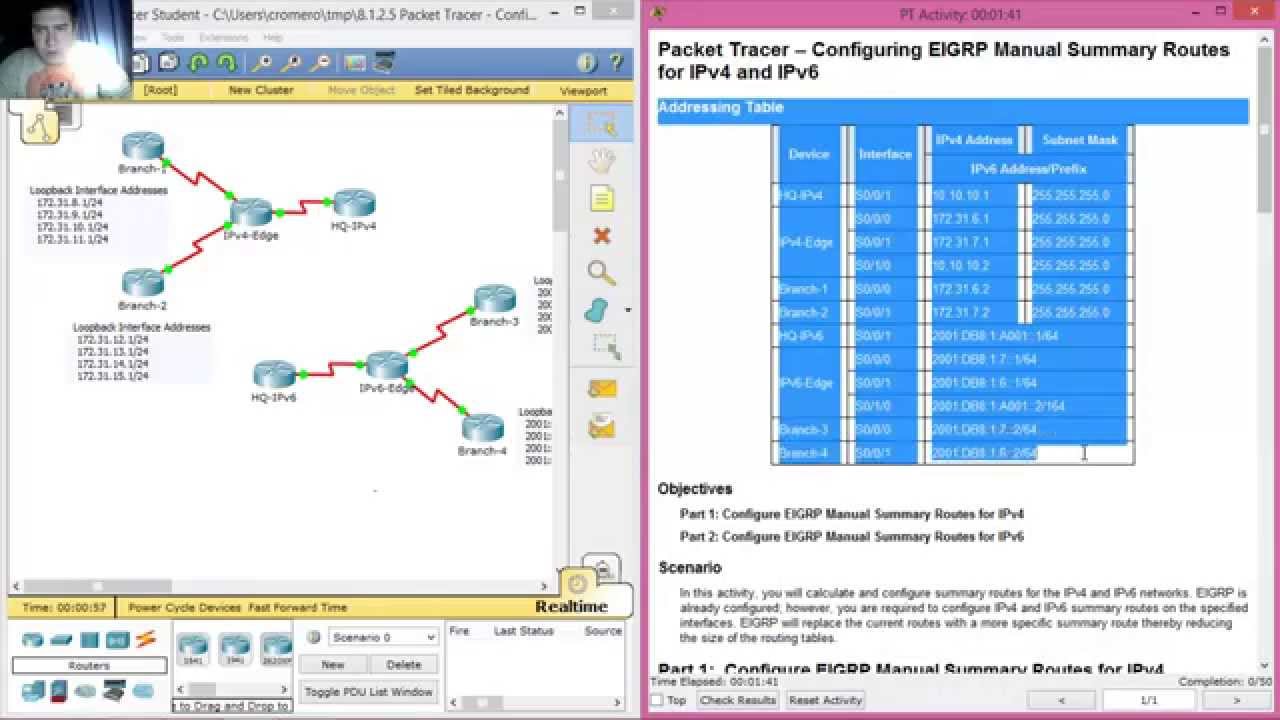
Task: Click the New scenario button
Action: (333, 664)
